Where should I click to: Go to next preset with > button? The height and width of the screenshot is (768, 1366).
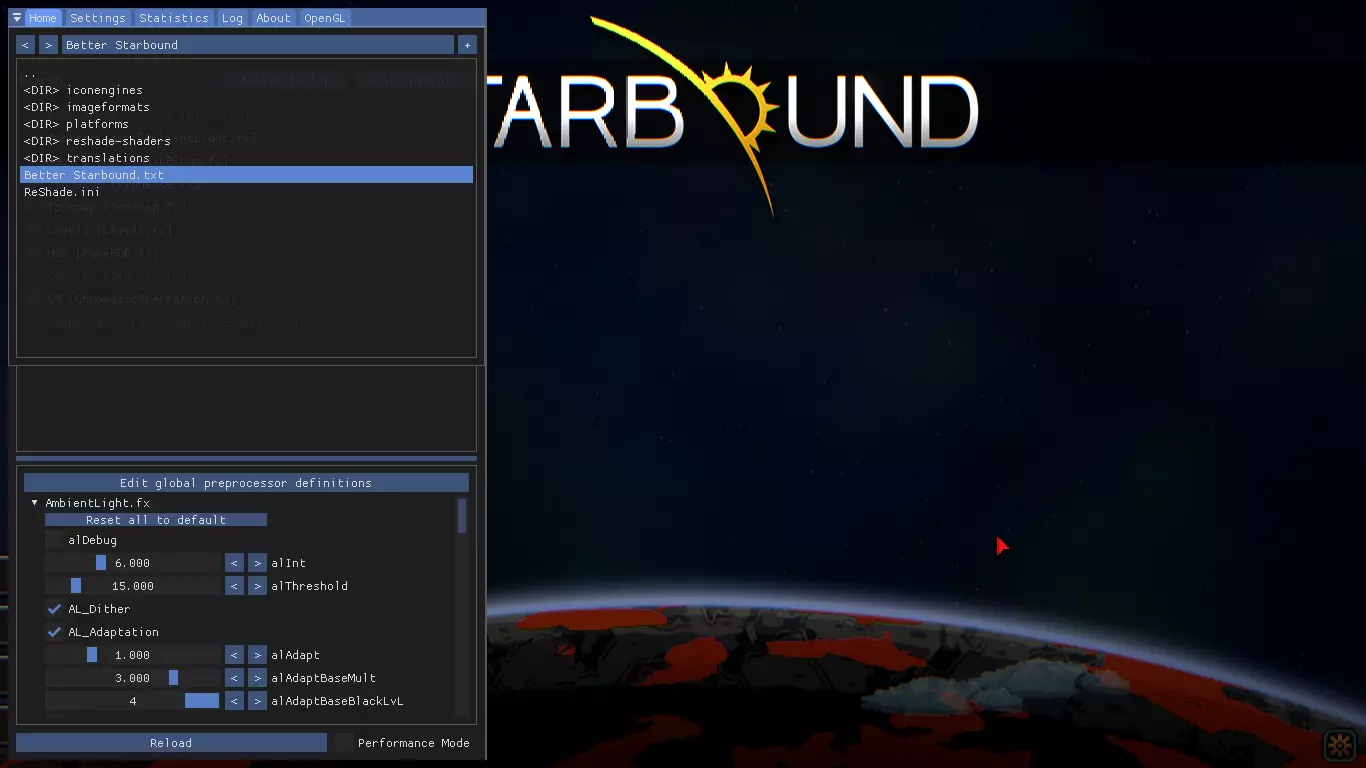[49, 45]
